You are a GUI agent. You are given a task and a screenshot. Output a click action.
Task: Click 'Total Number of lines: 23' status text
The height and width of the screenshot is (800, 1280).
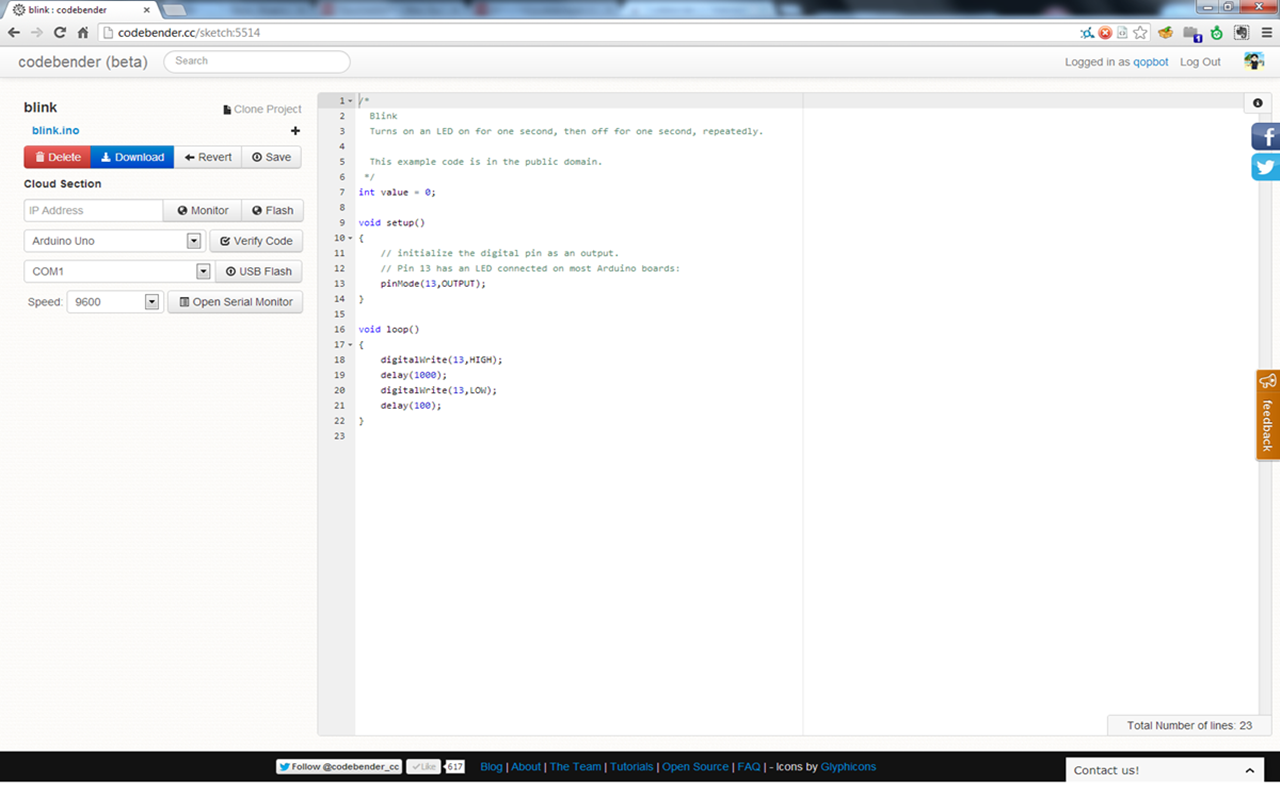click(1189, 726)
